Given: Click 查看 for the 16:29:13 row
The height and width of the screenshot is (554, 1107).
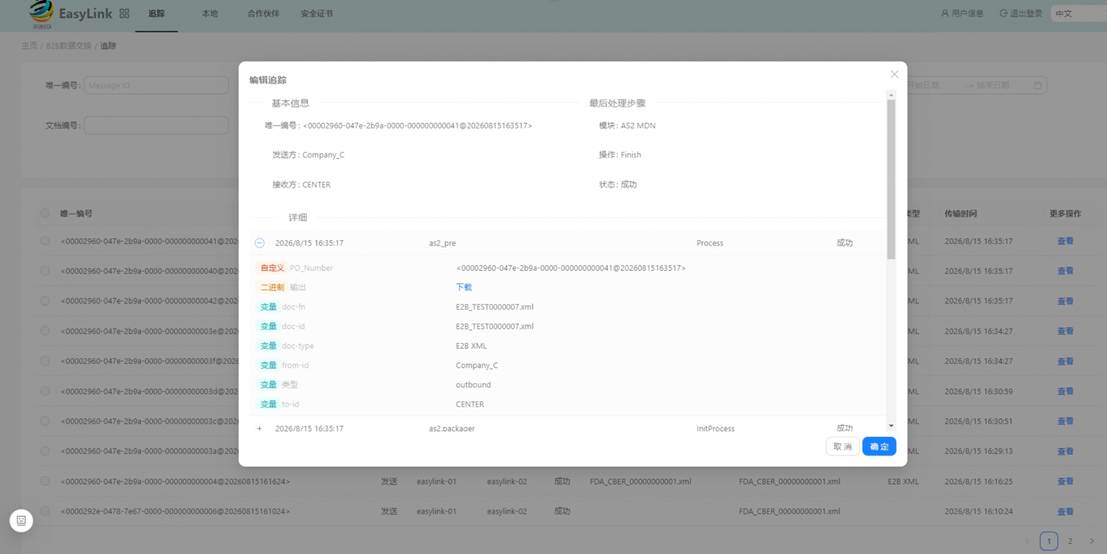Looking at the screenshot, I should [x=1065, y=451].
